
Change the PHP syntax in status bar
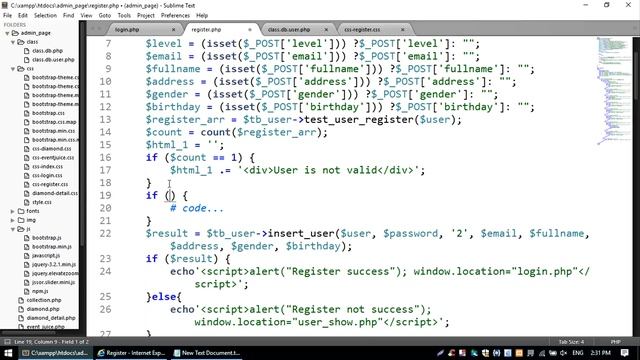[x=616, y=342]
